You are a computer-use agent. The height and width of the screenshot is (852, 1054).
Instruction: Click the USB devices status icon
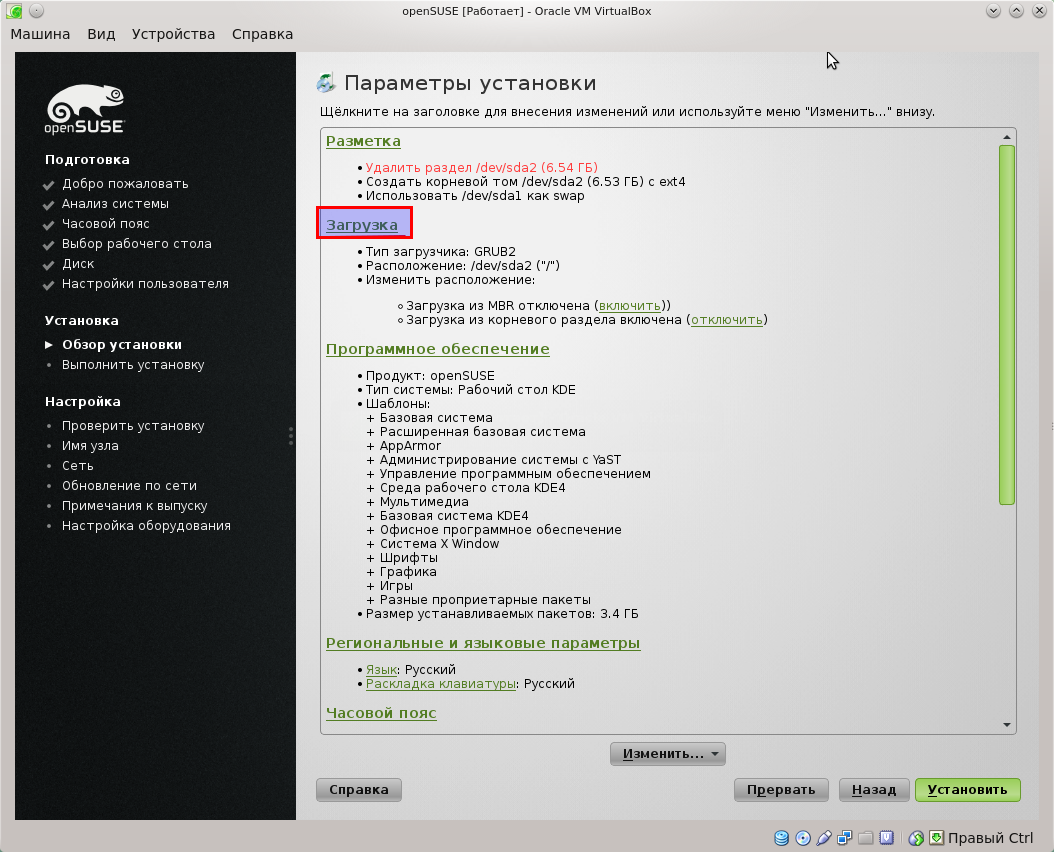pos(824,838)
